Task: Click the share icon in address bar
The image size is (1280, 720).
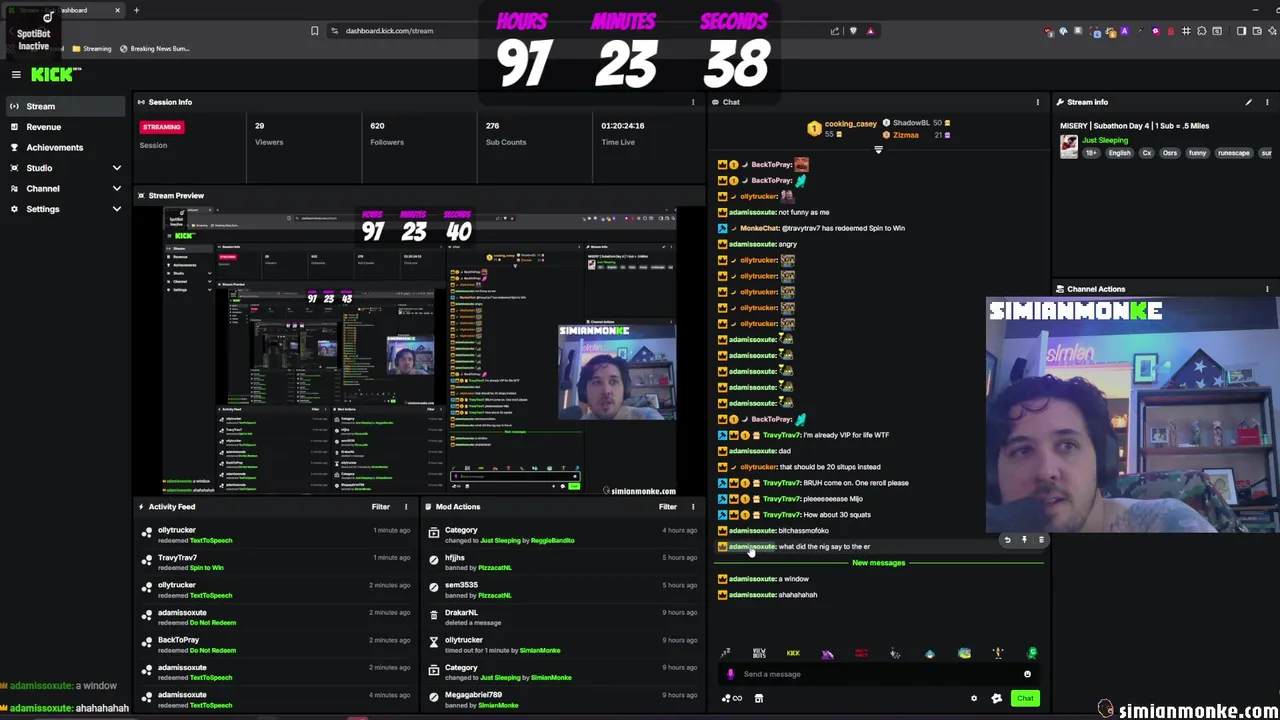Action: click(x=835, y=31)
